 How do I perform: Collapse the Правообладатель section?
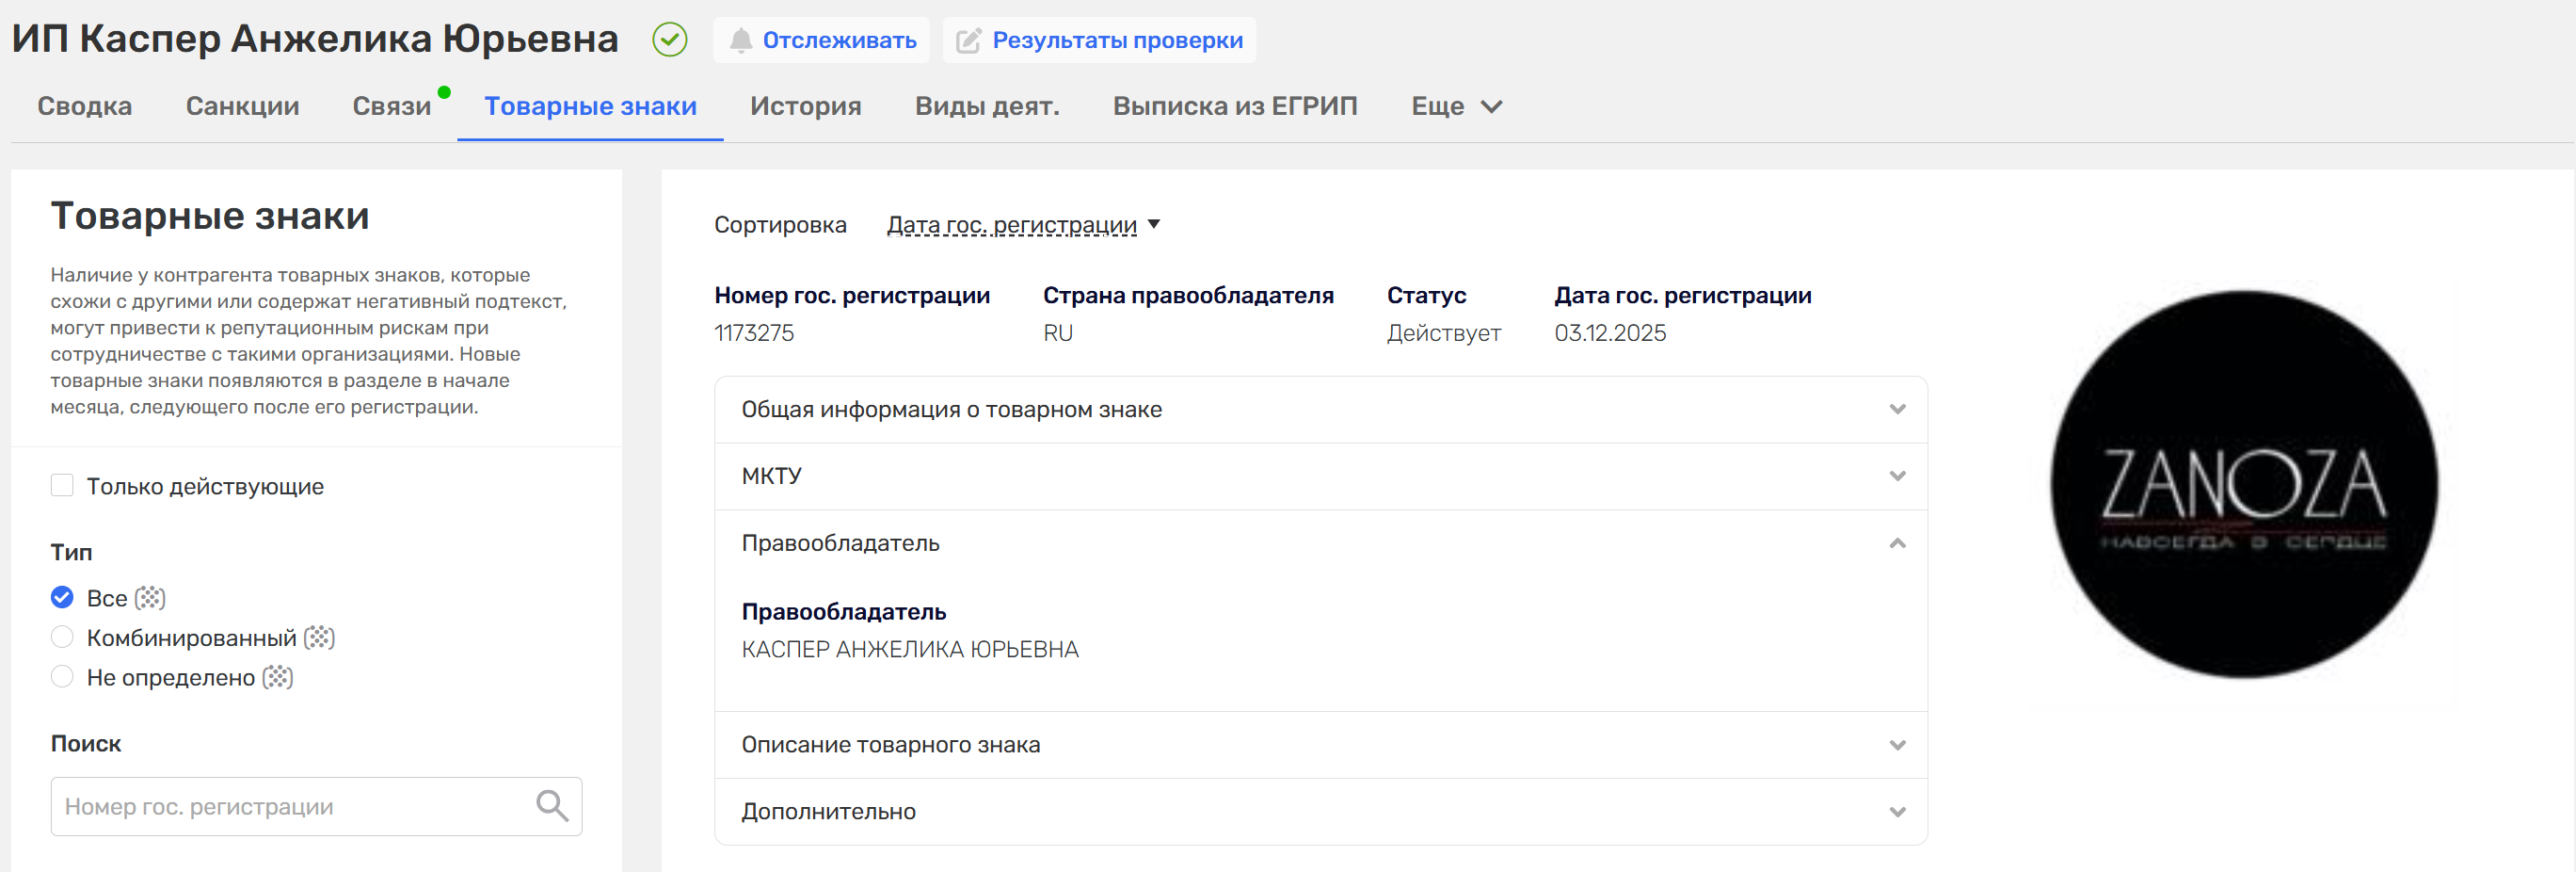(1321, 544)
